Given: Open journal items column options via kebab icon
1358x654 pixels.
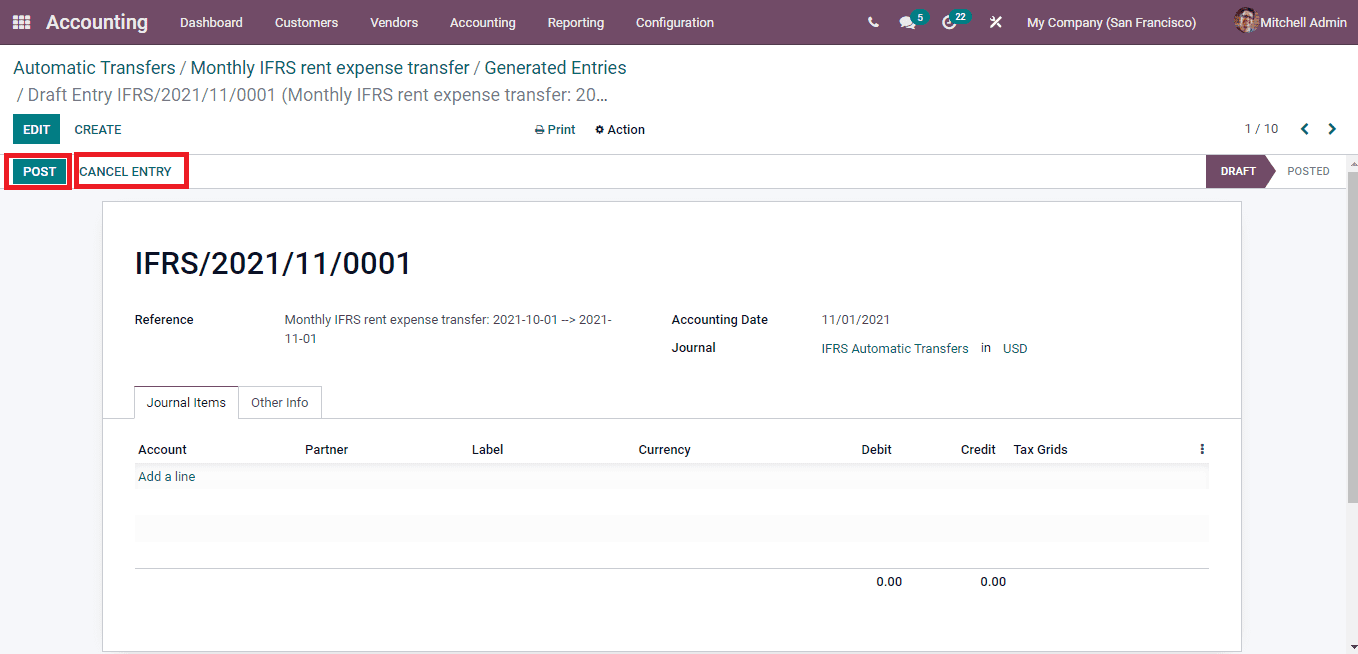Looking at the screenshot, I should (x=1202, y=448).
